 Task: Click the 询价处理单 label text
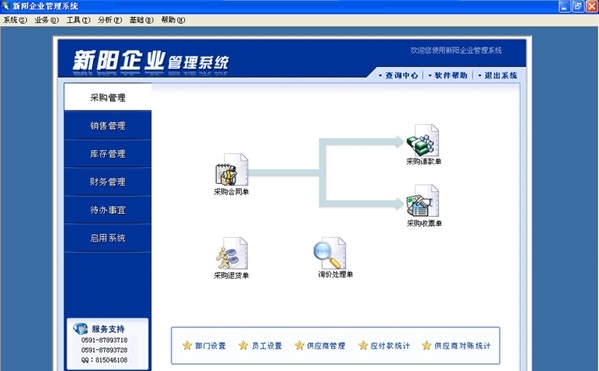coord(335,274)
